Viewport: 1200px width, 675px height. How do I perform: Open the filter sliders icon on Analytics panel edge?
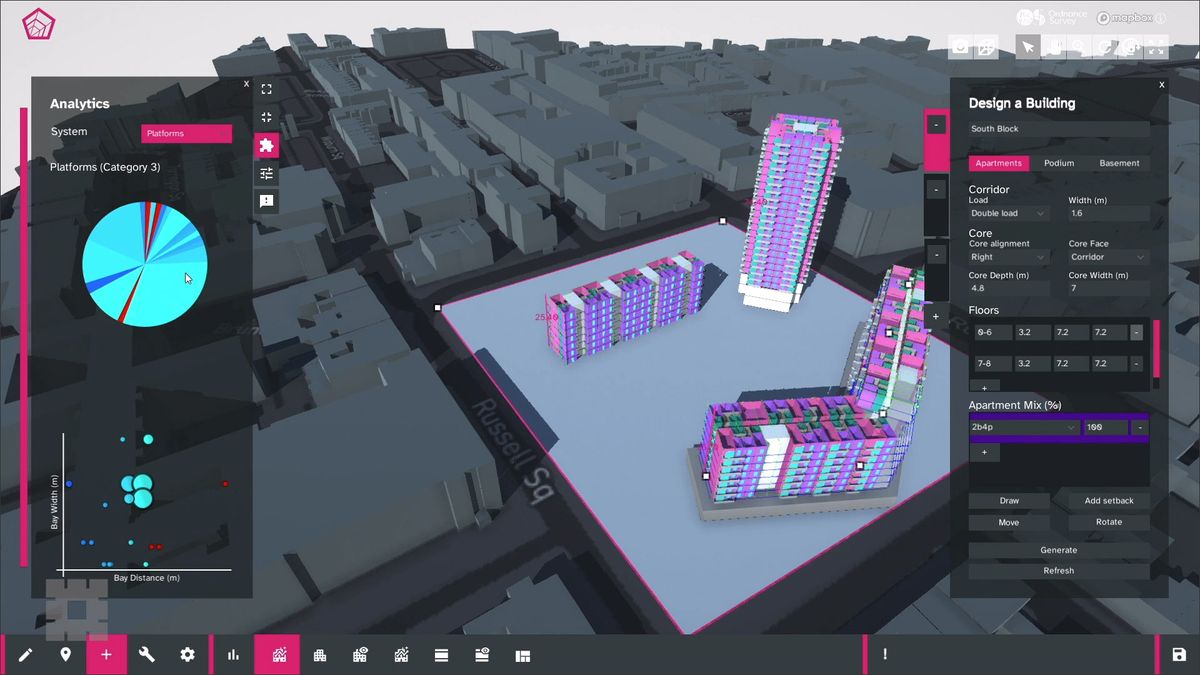coord(266,174)
